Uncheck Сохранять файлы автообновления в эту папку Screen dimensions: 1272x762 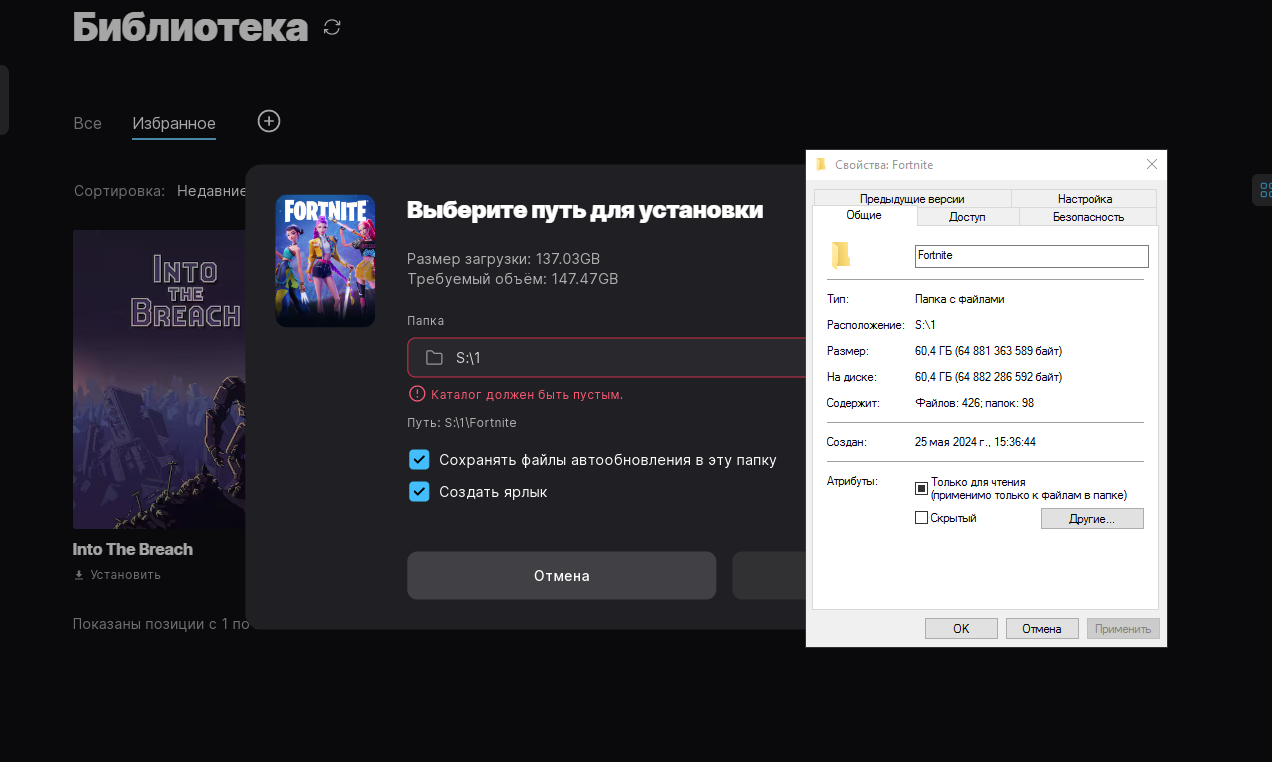point(419,460)
